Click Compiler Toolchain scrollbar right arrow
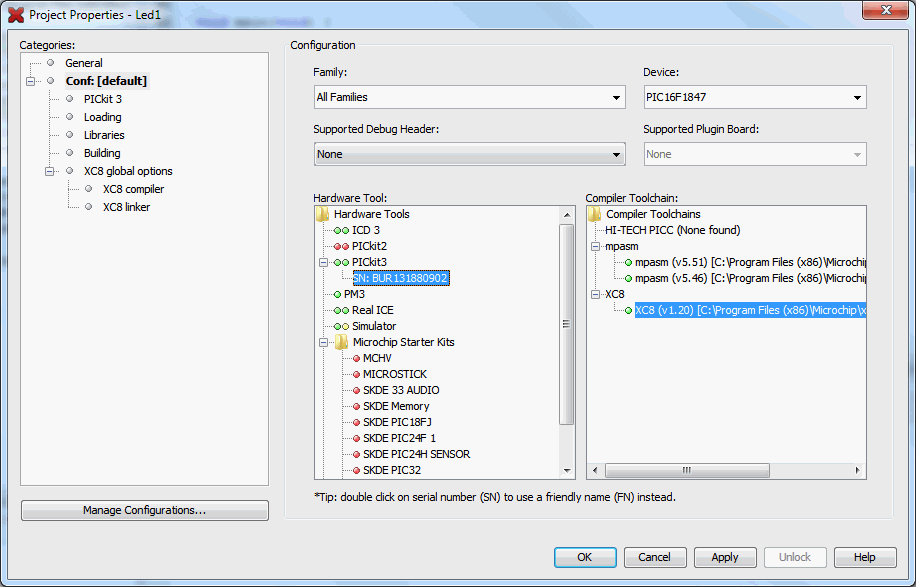 [x=858, y=471]
